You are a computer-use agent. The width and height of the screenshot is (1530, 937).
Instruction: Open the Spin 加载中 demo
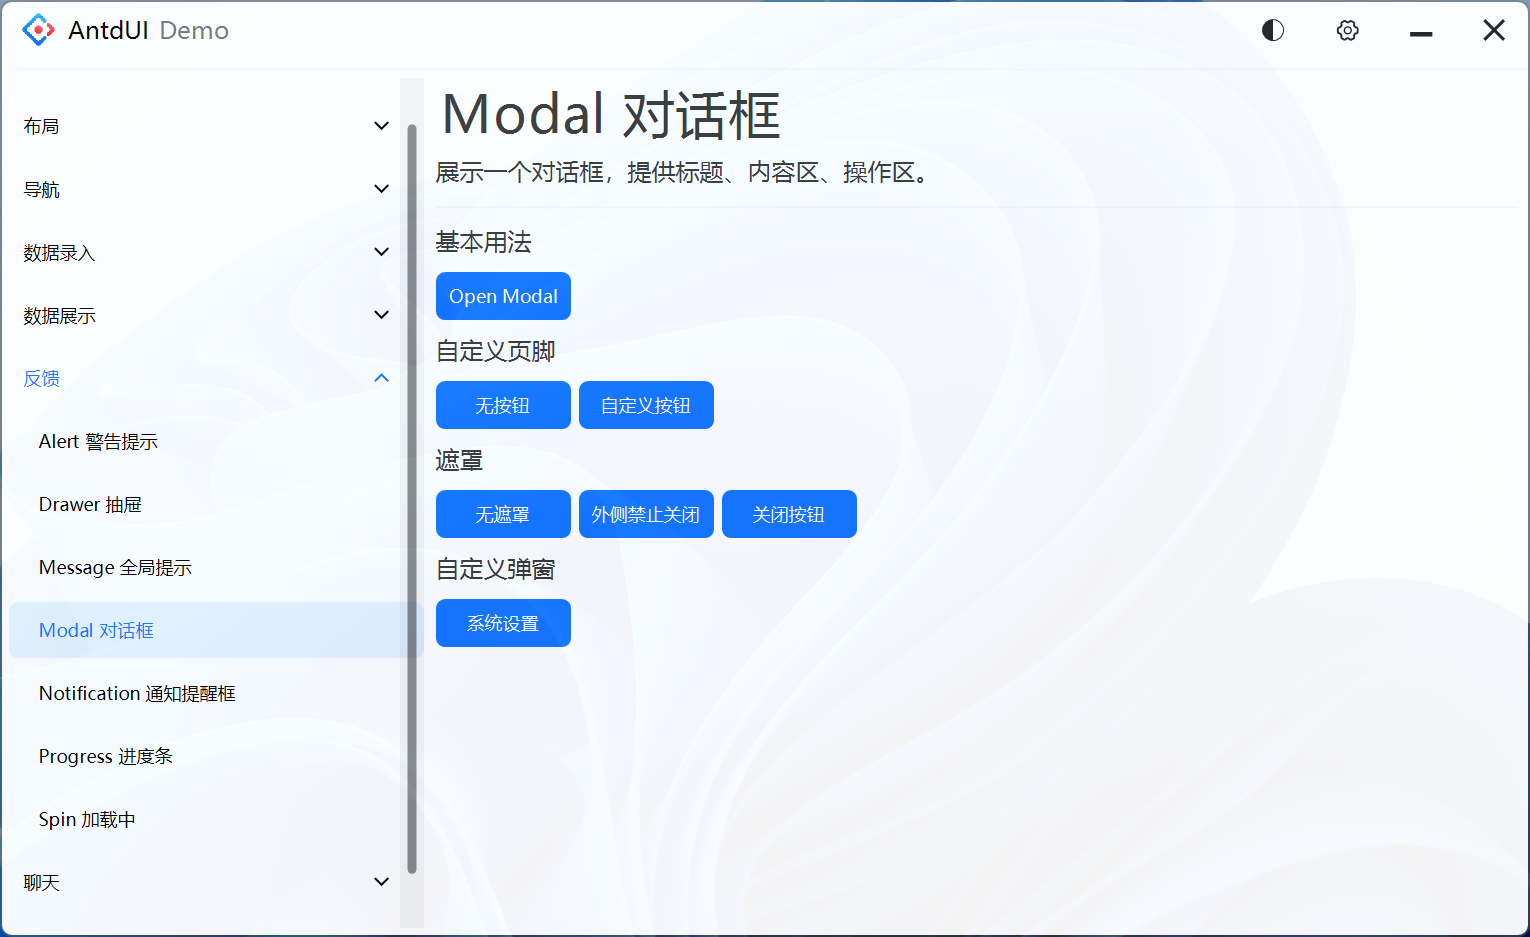click(x=86, y=819)
